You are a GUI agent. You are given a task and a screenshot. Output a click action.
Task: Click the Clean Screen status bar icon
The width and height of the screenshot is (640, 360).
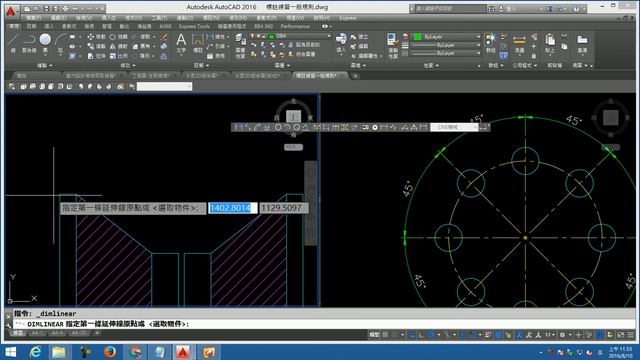[x=621, y=335]
